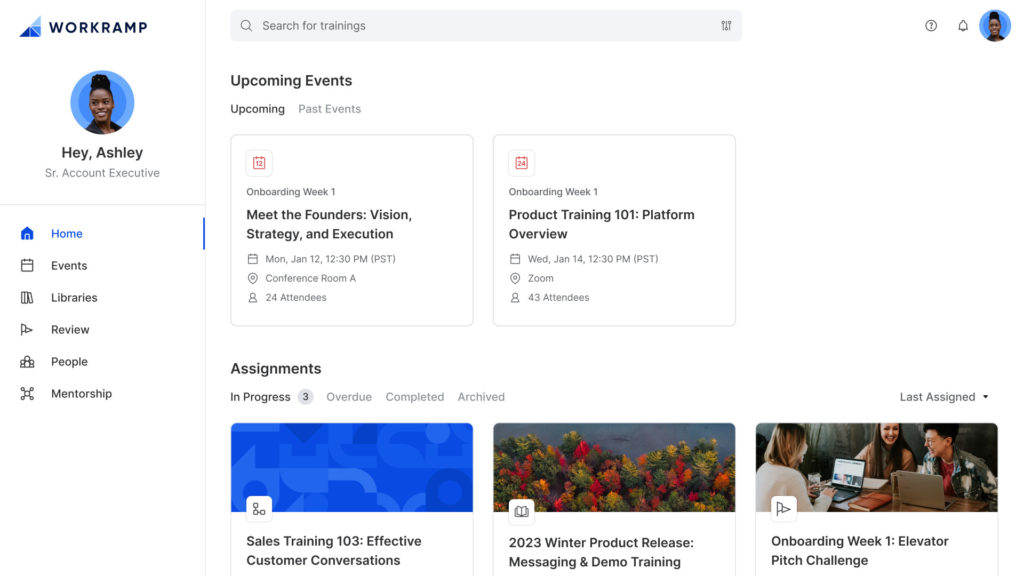Focus the Search for trainings field

click(486, 25)
